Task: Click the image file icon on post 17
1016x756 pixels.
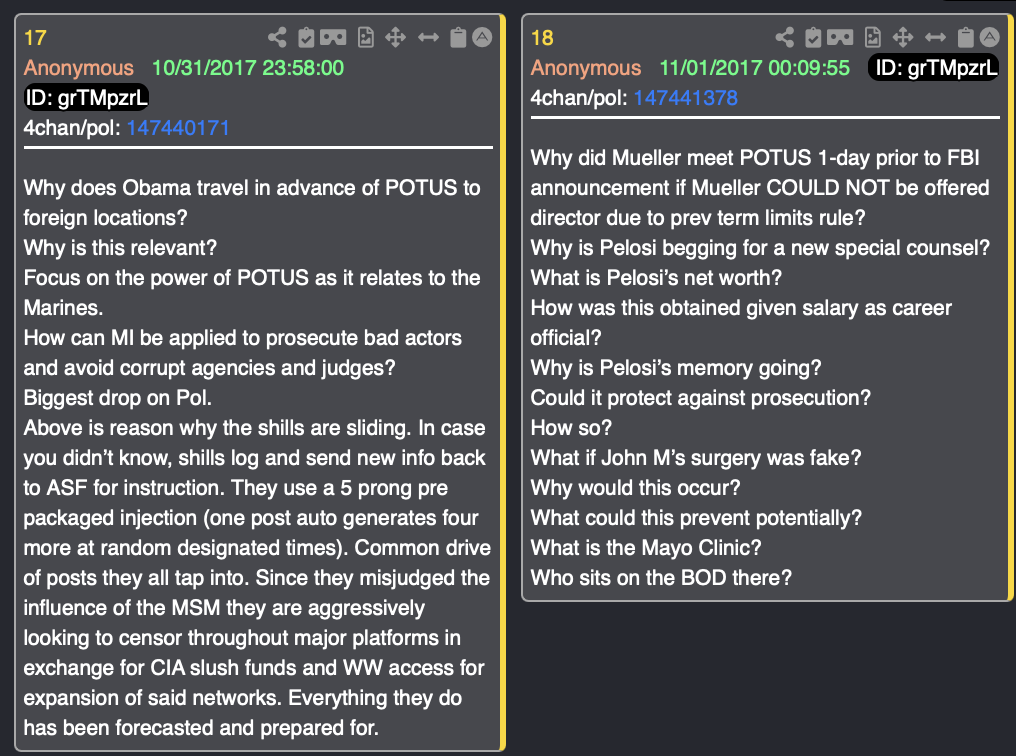Action: 365,38
